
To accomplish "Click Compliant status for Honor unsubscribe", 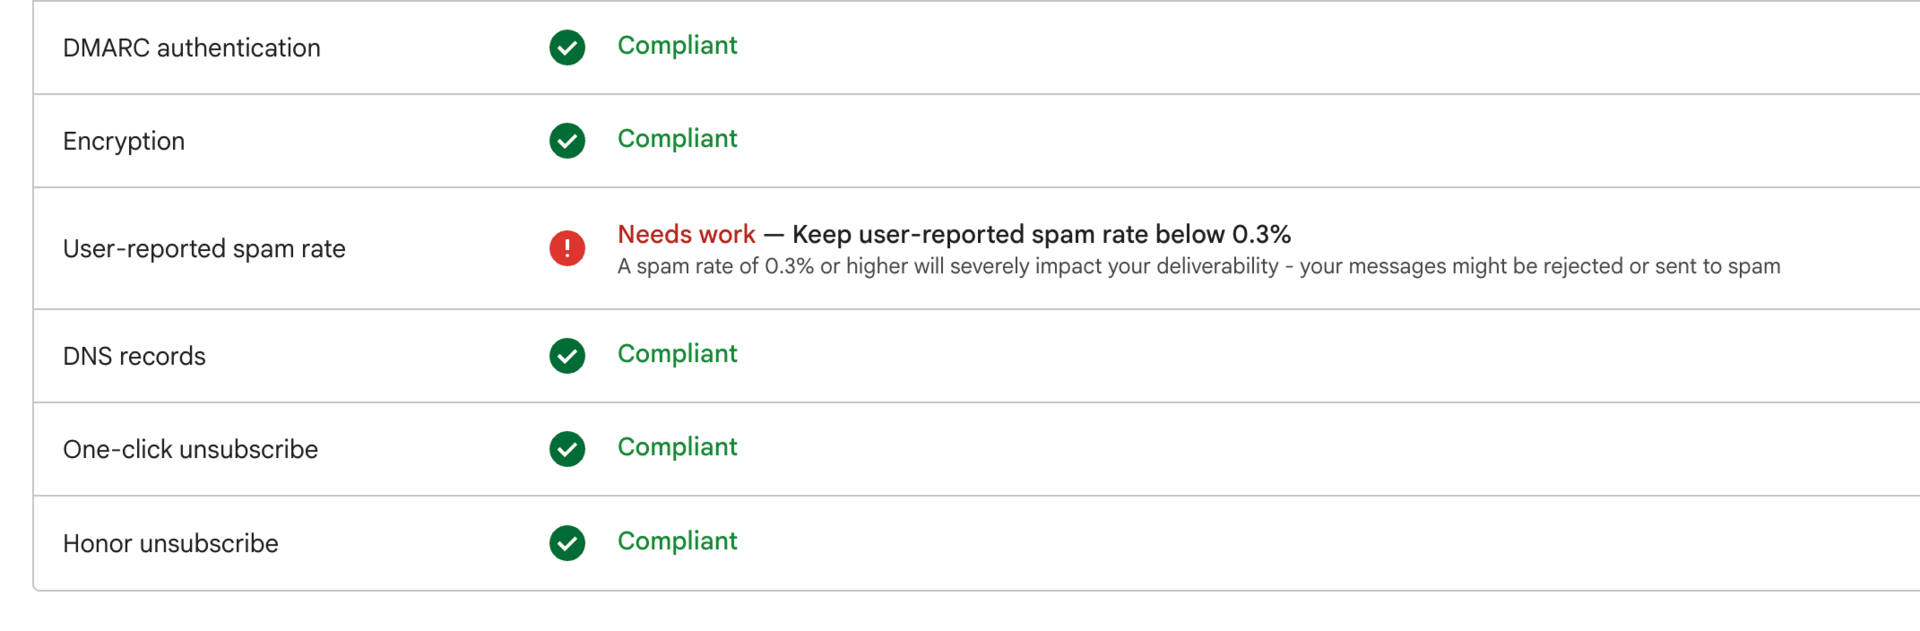I will point(677,541).
